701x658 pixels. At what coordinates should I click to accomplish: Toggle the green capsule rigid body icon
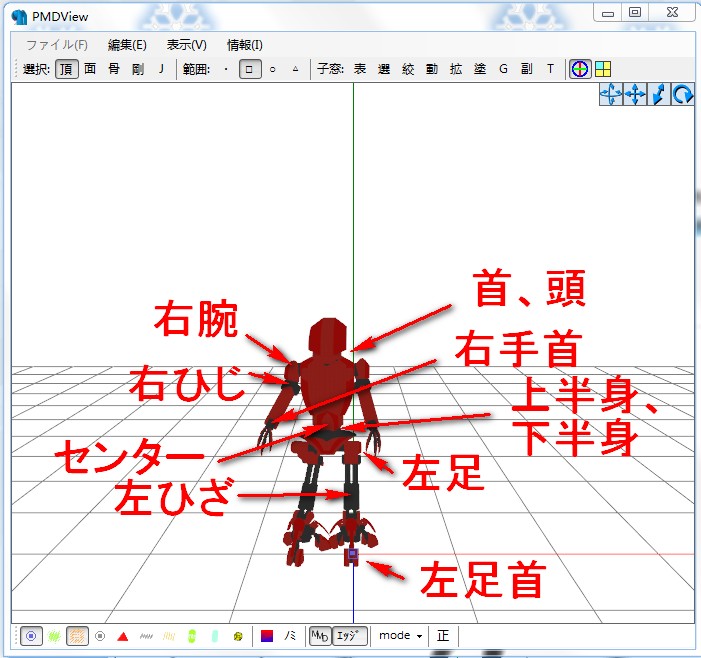click(192, 636)
